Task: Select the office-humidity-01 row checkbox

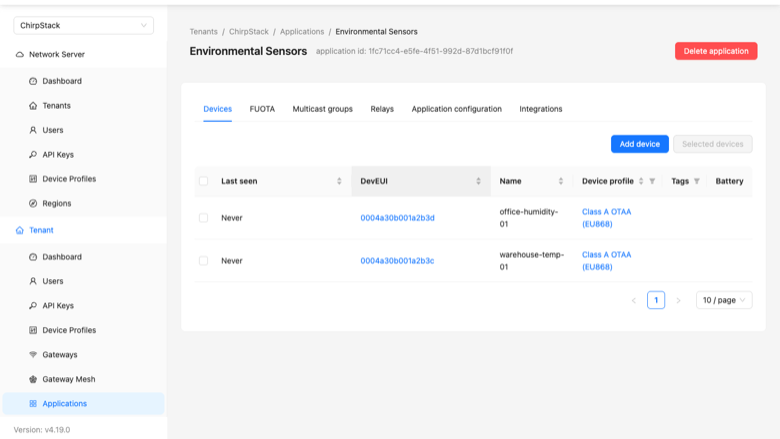Action: click(203, 218)
